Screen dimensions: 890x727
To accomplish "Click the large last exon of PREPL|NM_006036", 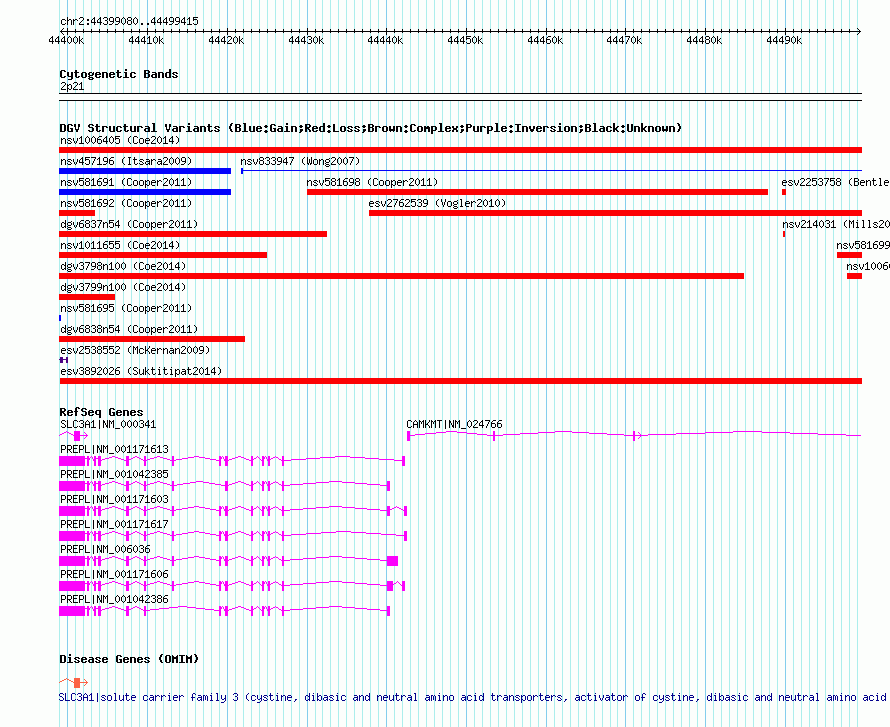I will click(x=392, y=561).
